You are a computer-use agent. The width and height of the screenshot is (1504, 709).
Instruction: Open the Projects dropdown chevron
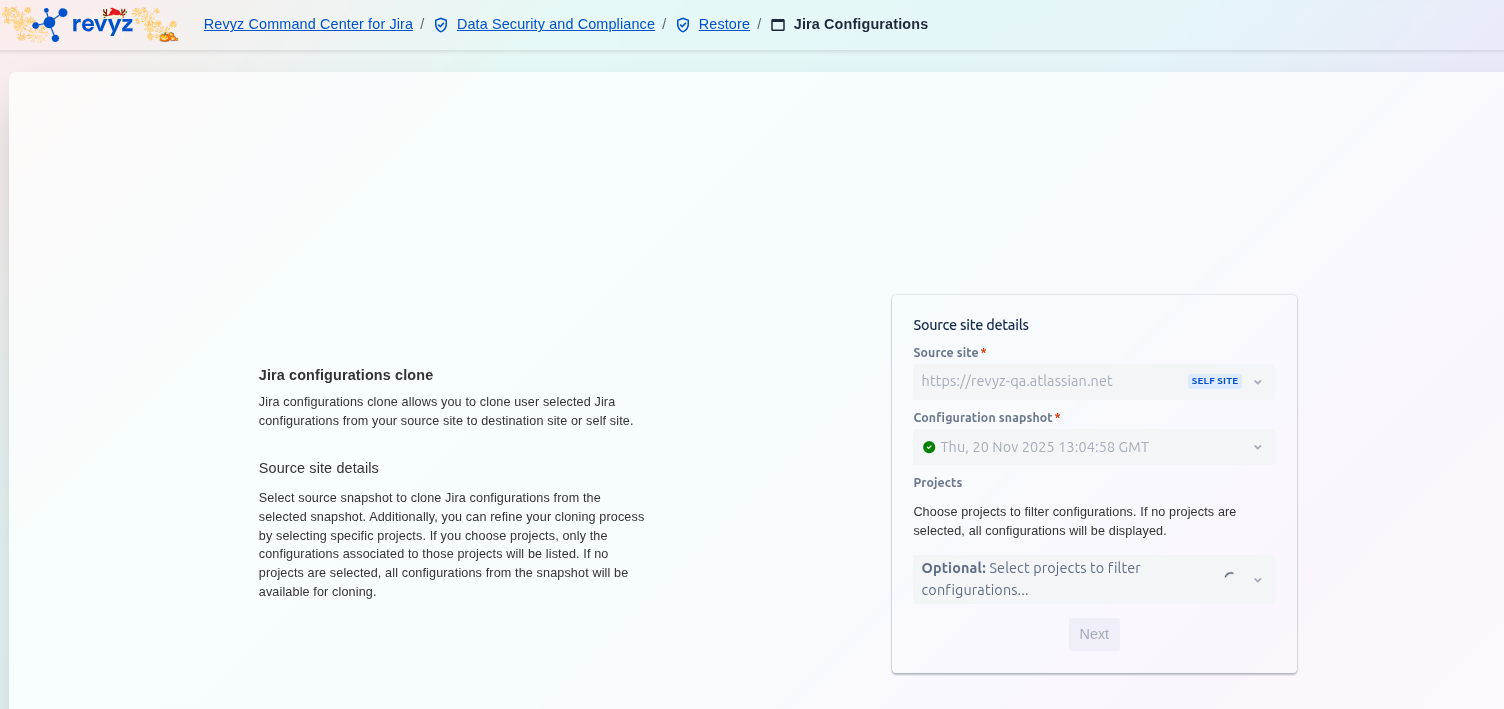pos(1258,580)
